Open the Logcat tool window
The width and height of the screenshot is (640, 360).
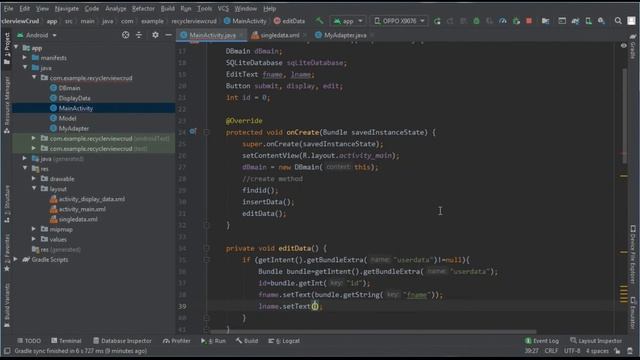[x=284, y=341]
